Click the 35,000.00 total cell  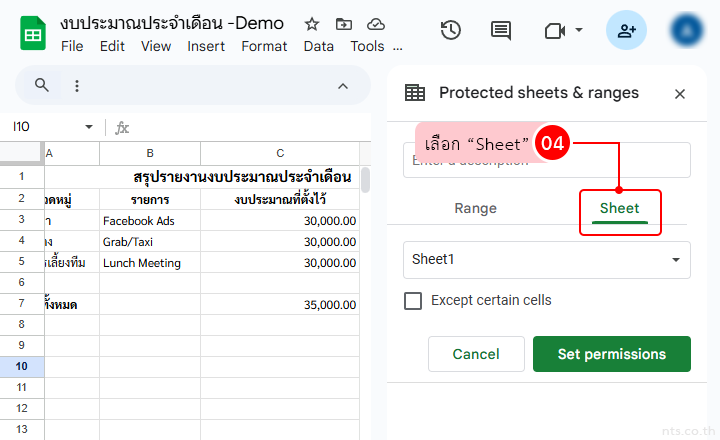click(x=280, y=305)
